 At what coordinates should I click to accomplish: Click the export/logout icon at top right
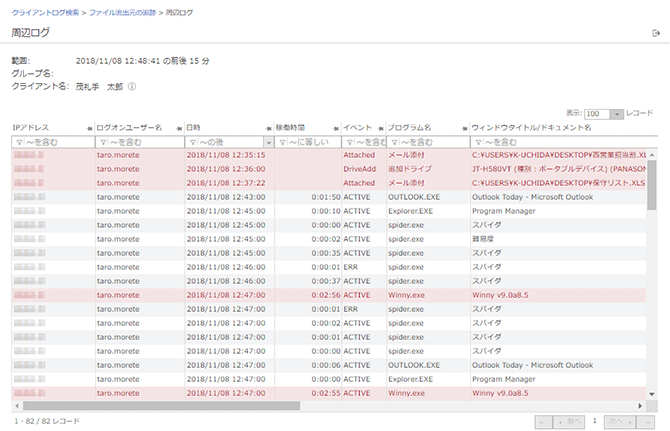(655, 33)
